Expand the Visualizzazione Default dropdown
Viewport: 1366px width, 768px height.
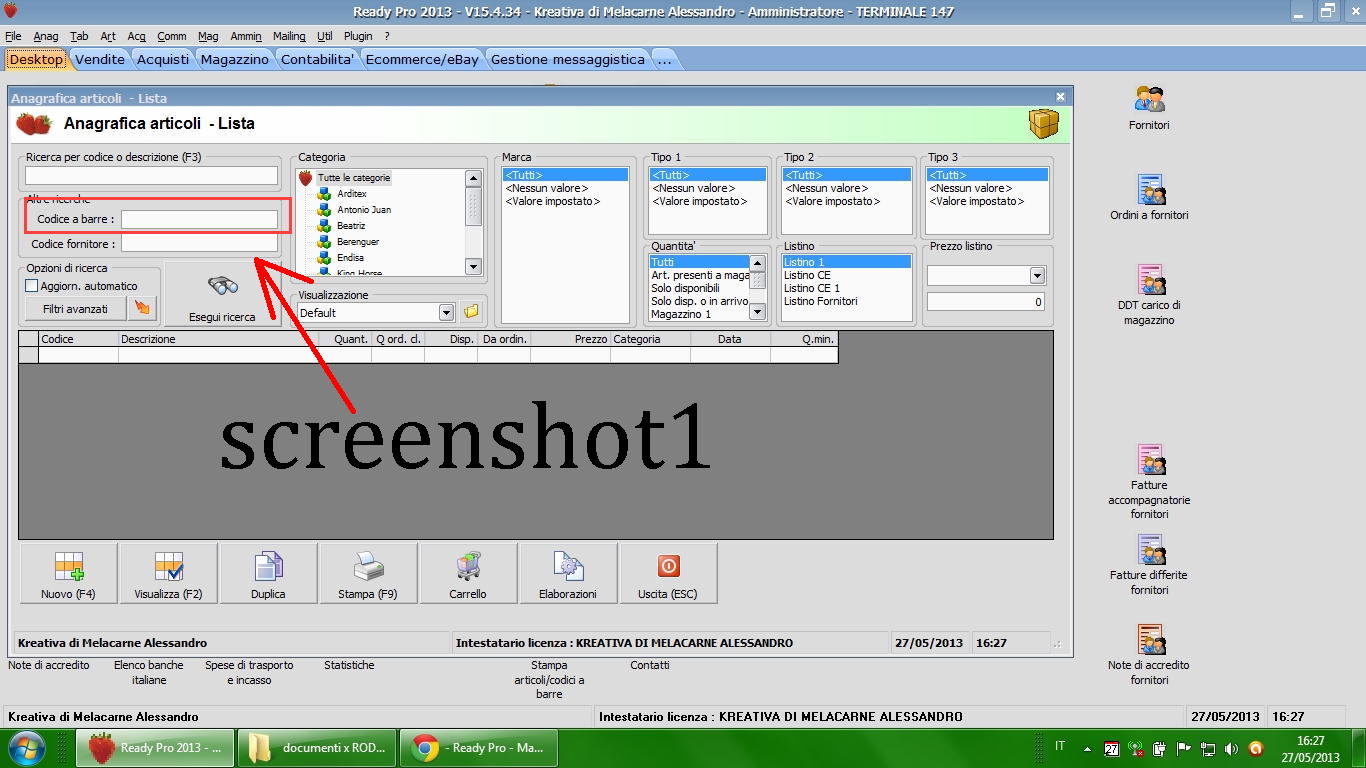[446, 312]
